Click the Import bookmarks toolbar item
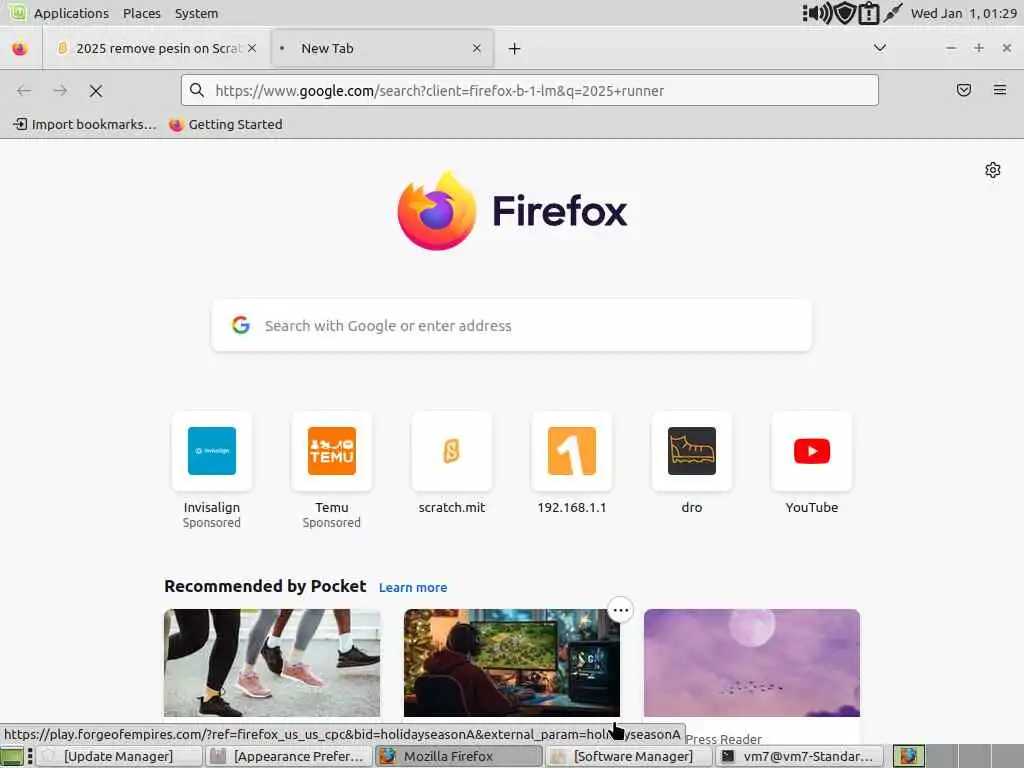Viewport: 1024px width, 768px height. 85,124
